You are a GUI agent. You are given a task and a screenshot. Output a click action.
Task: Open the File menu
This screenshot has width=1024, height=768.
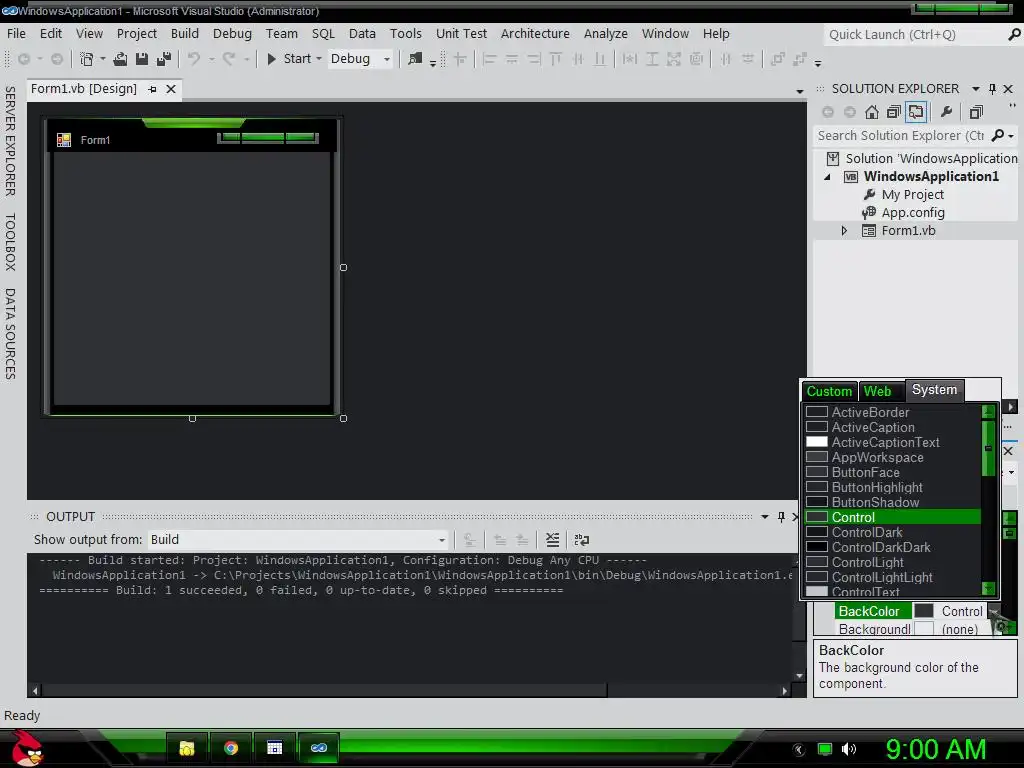[16, 33]
